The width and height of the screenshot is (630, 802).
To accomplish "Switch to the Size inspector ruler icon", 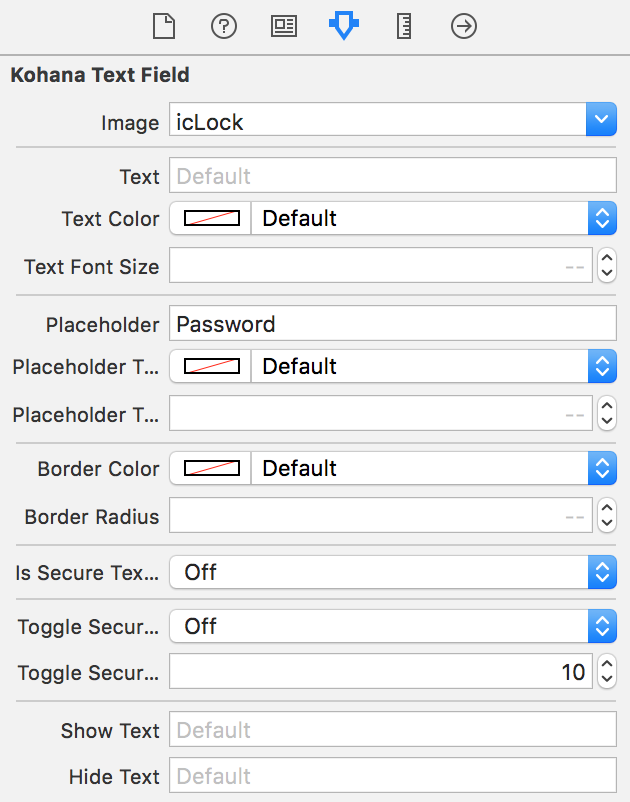I will [404, 26].
